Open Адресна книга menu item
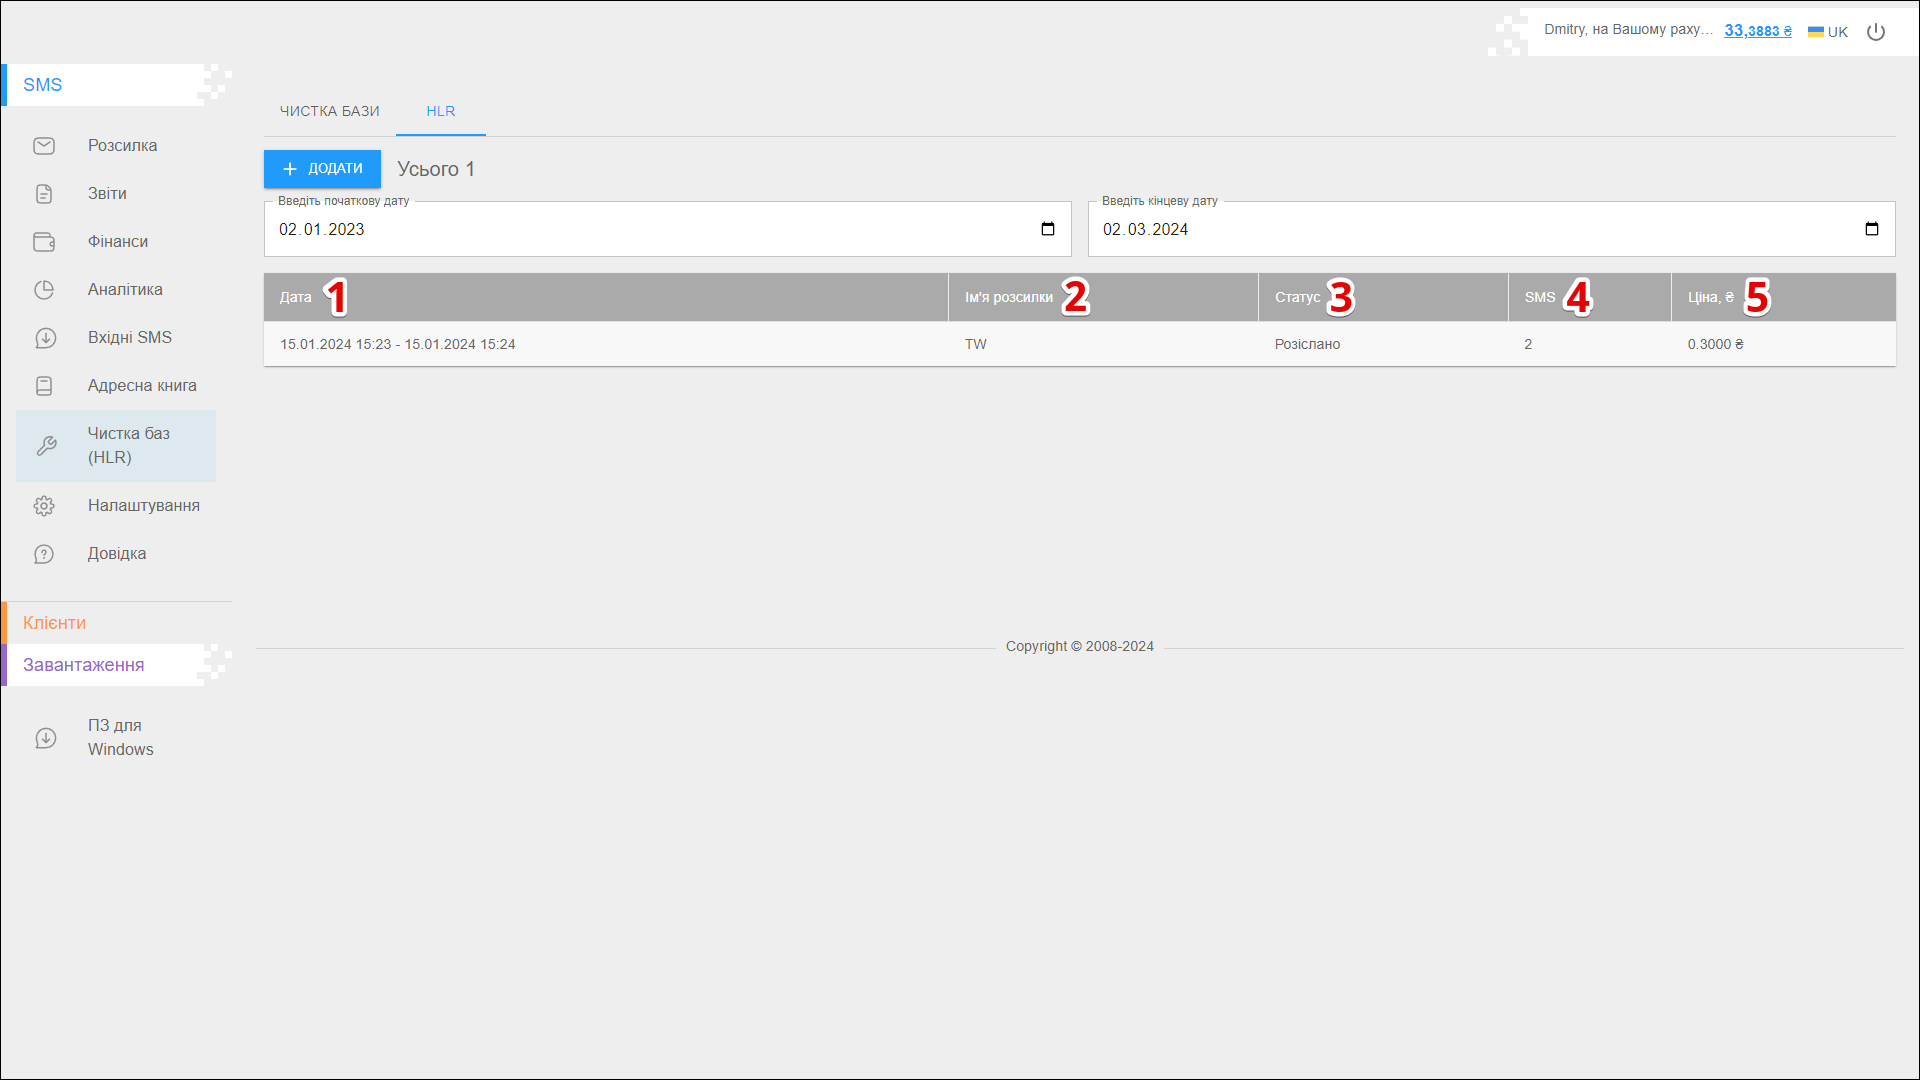This screenshot has height=1080, width=1920. click(142, 386)
